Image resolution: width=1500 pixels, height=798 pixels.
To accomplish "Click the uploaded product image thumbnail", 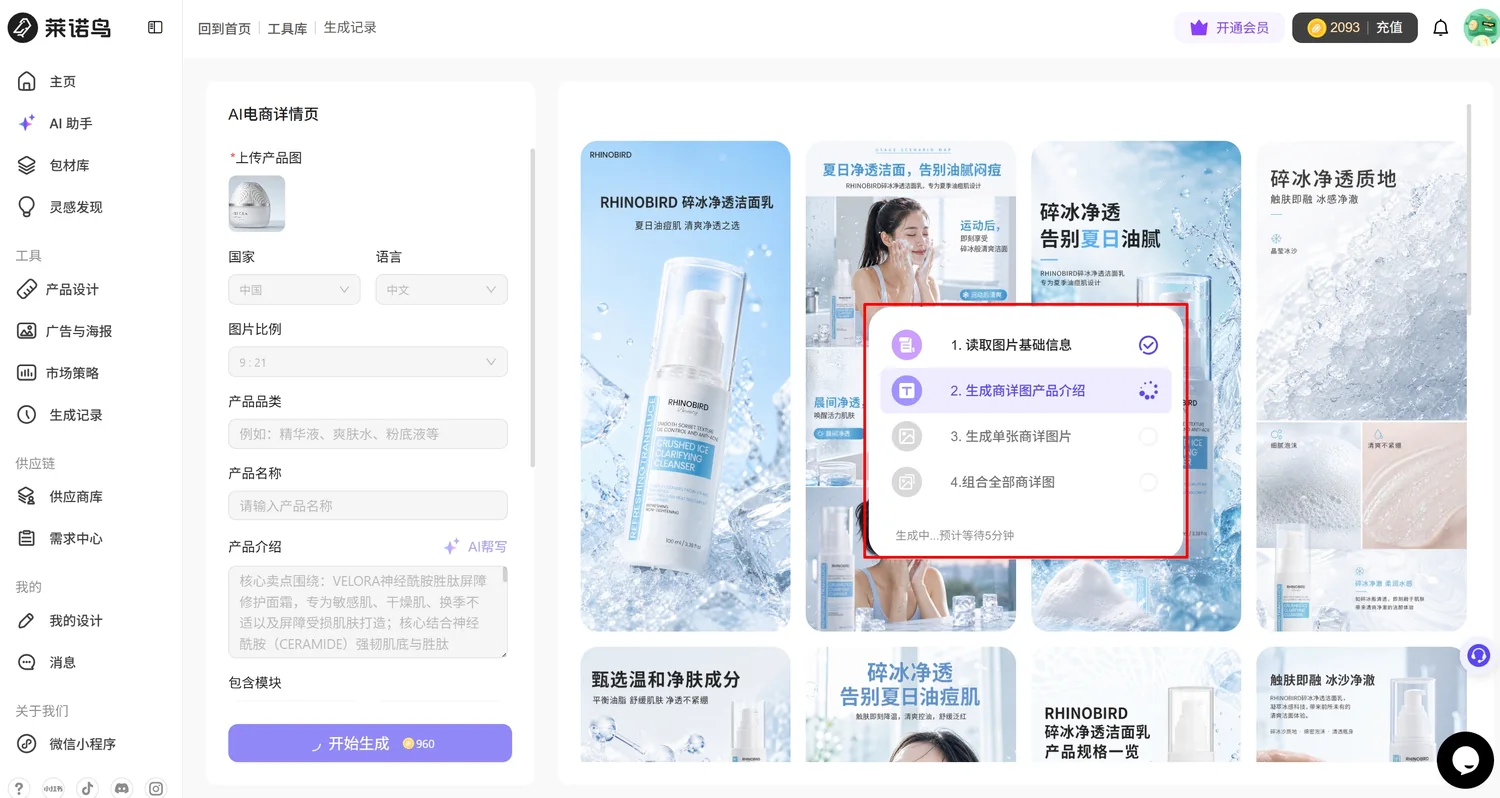I will tap(257, 203).
